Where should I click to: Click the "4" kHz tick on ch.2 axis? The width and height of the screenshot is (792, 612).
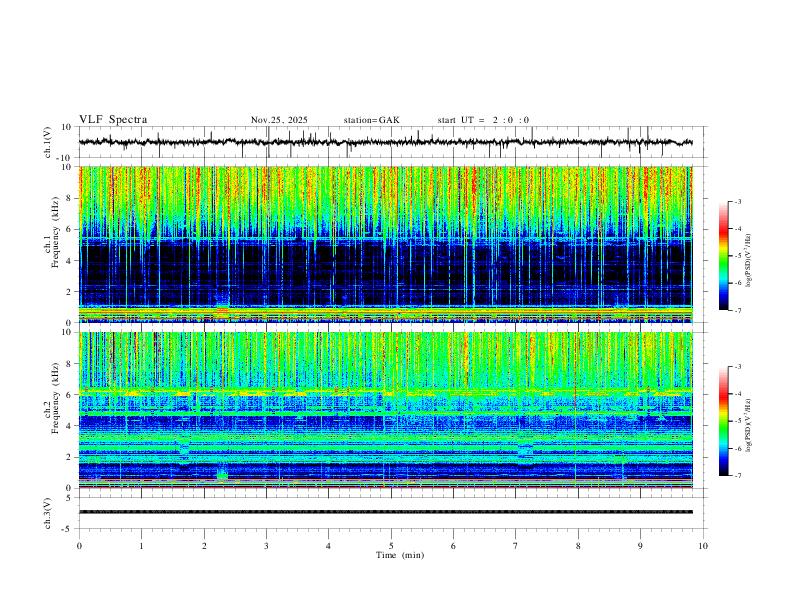(x=70, y=426)
